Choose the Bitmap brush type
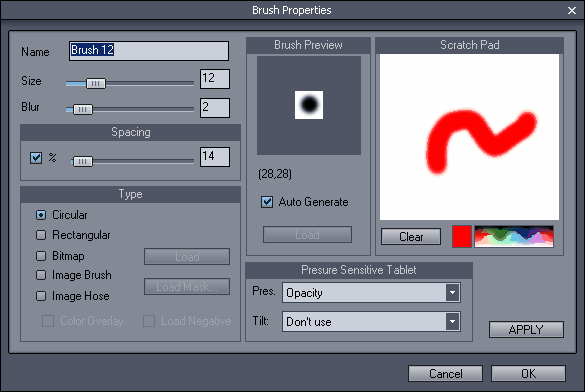Image resolution: width=585 pixels, height=392 pixels. [x=41, y=256]
